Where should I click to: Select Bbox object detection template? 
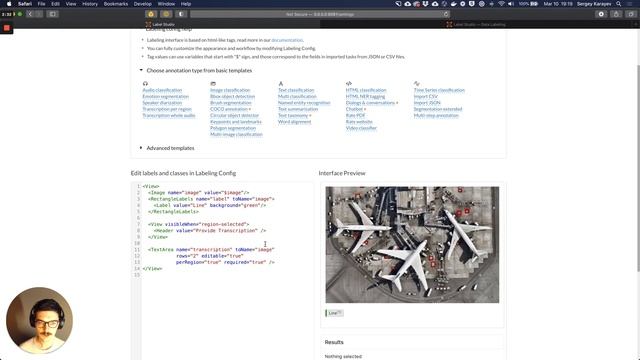coord(232,96)
